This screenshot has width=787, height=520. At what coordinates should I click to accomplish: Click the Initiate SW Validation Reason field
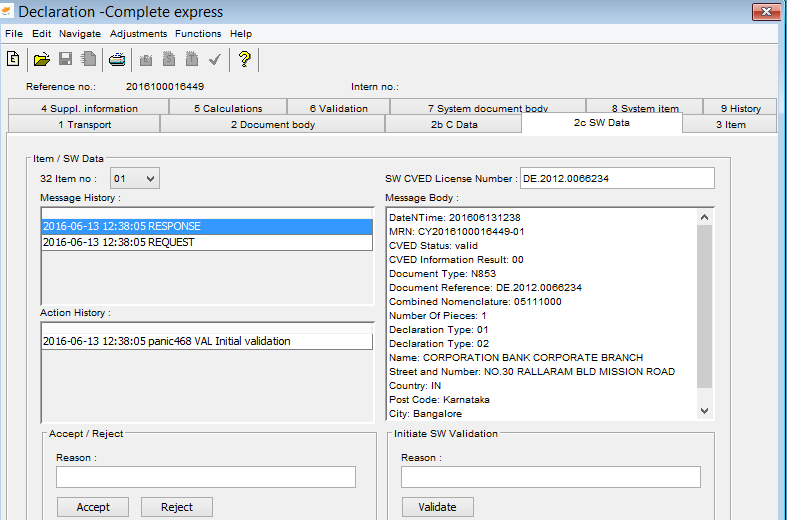tap(551, 477)
